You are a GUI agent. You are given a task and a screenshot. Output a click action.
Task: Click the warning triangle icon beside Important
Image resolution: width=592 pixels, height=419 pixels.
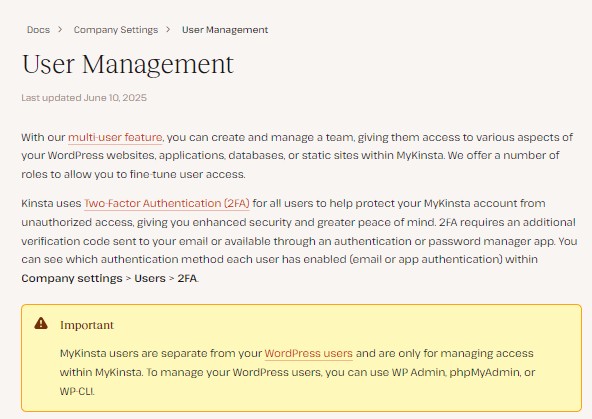pos(41,323)
